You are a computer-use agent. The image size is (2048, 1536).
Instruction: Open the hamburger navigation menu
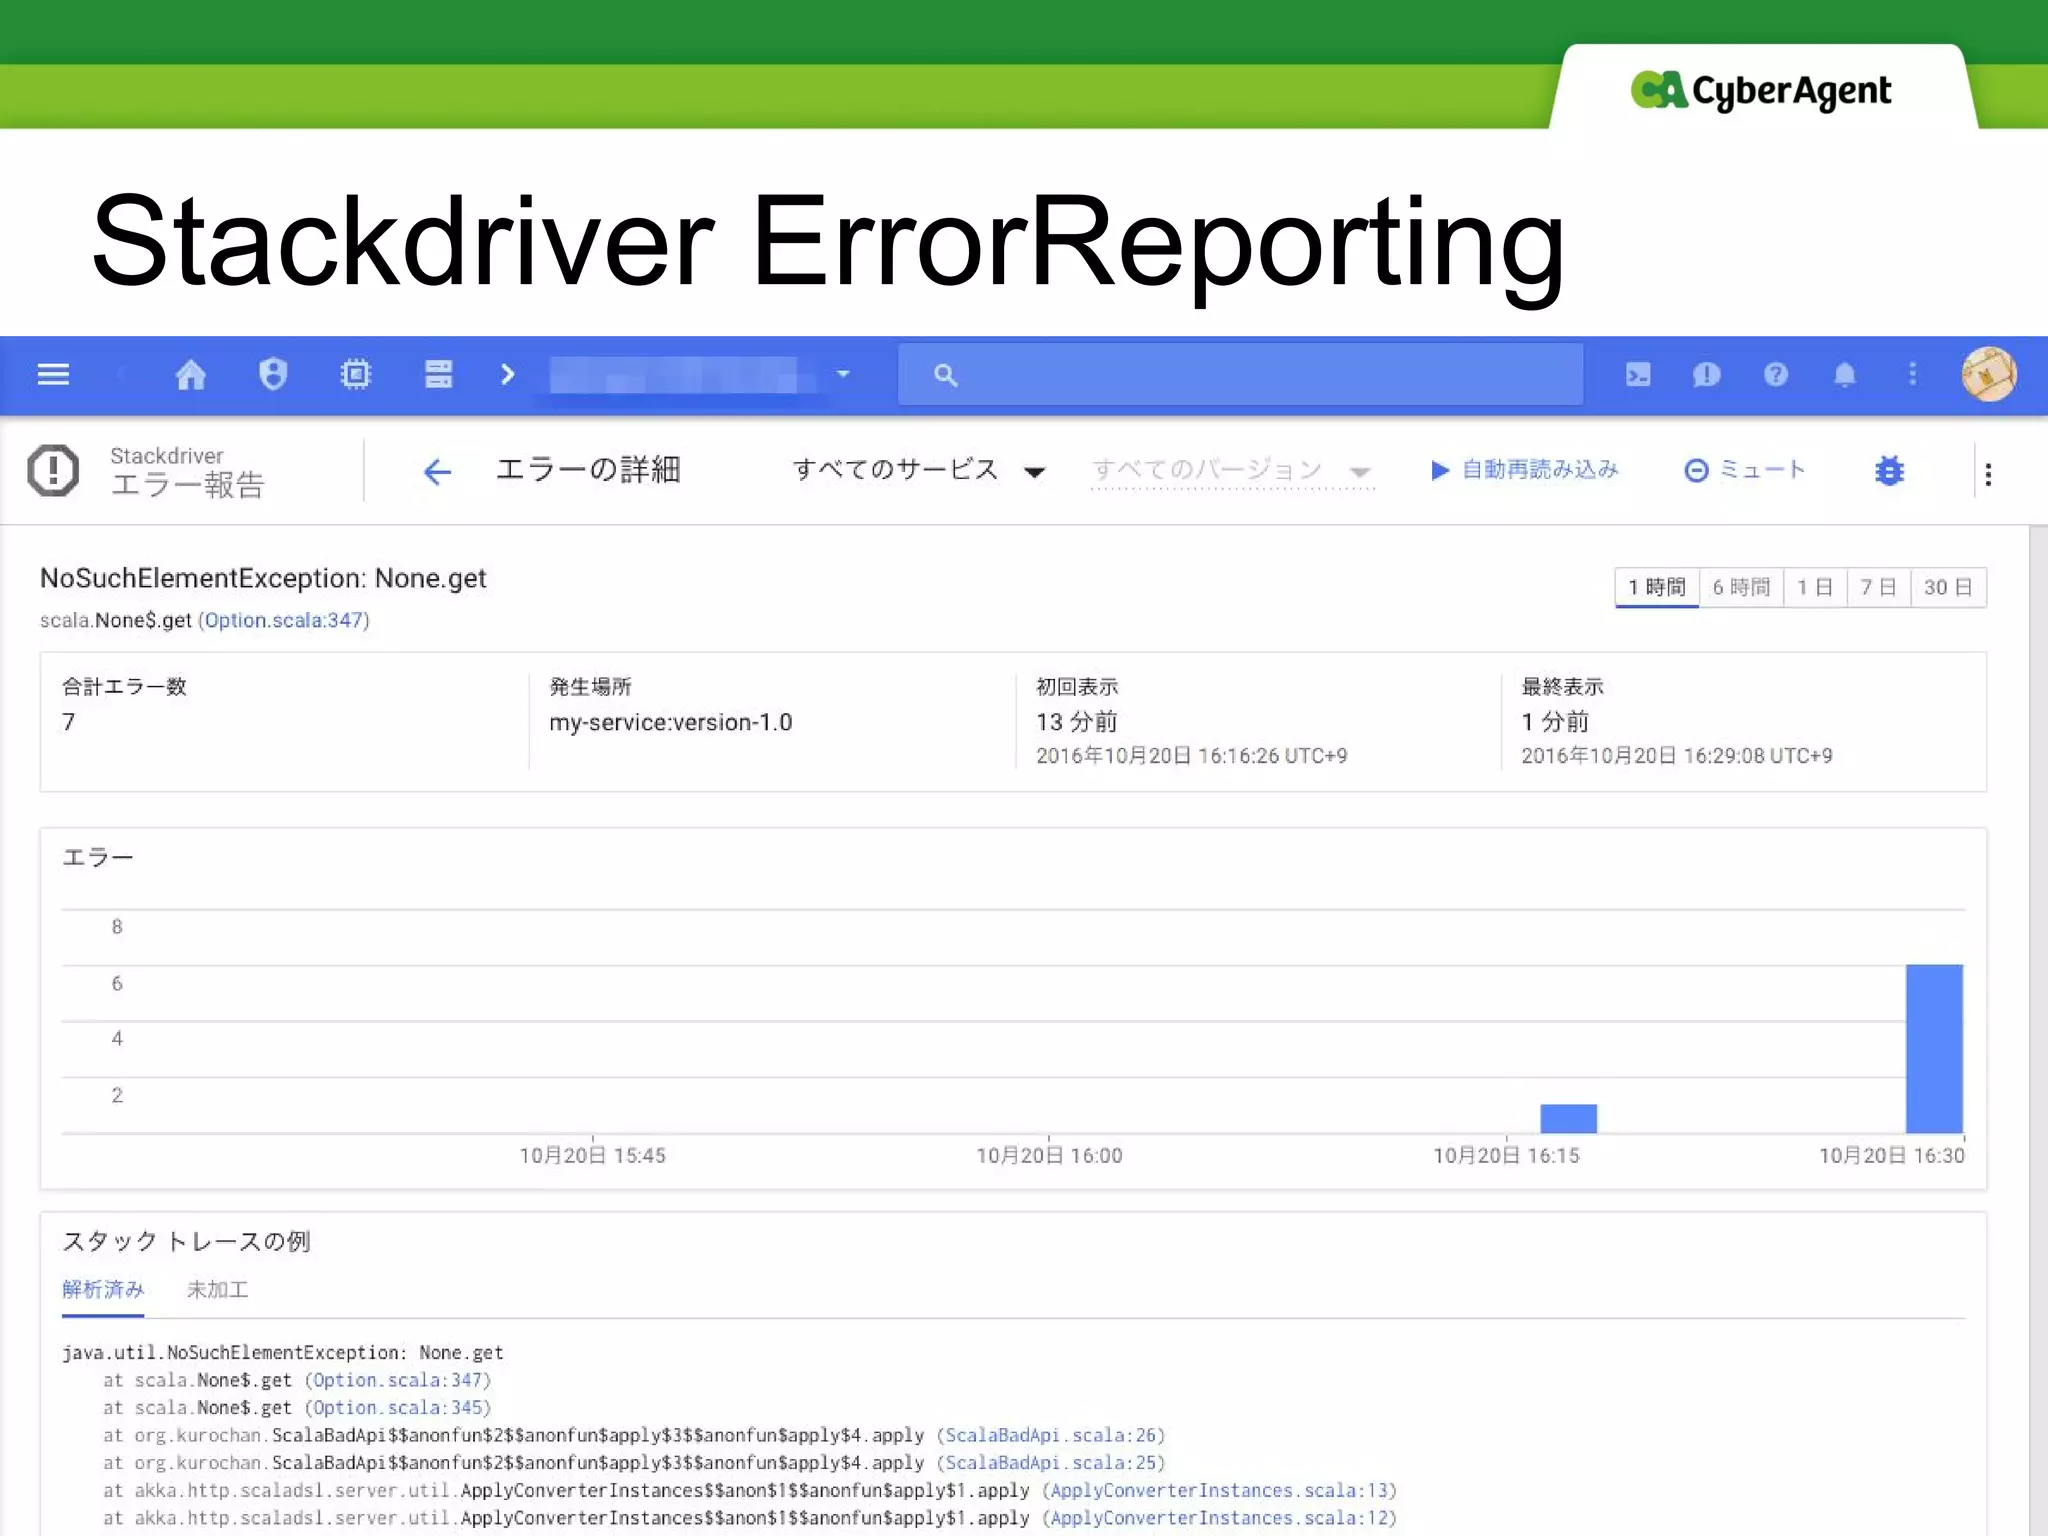53,374
